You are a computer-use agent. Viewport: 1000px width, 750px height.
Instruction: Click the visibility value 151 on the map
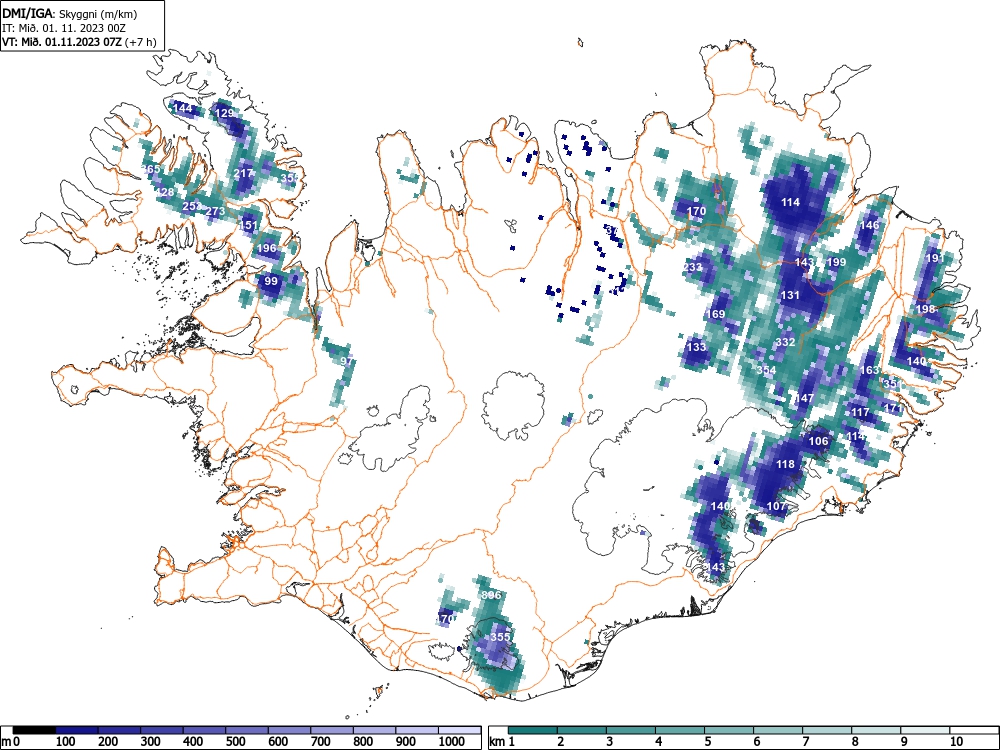click(x=248, y=225)
